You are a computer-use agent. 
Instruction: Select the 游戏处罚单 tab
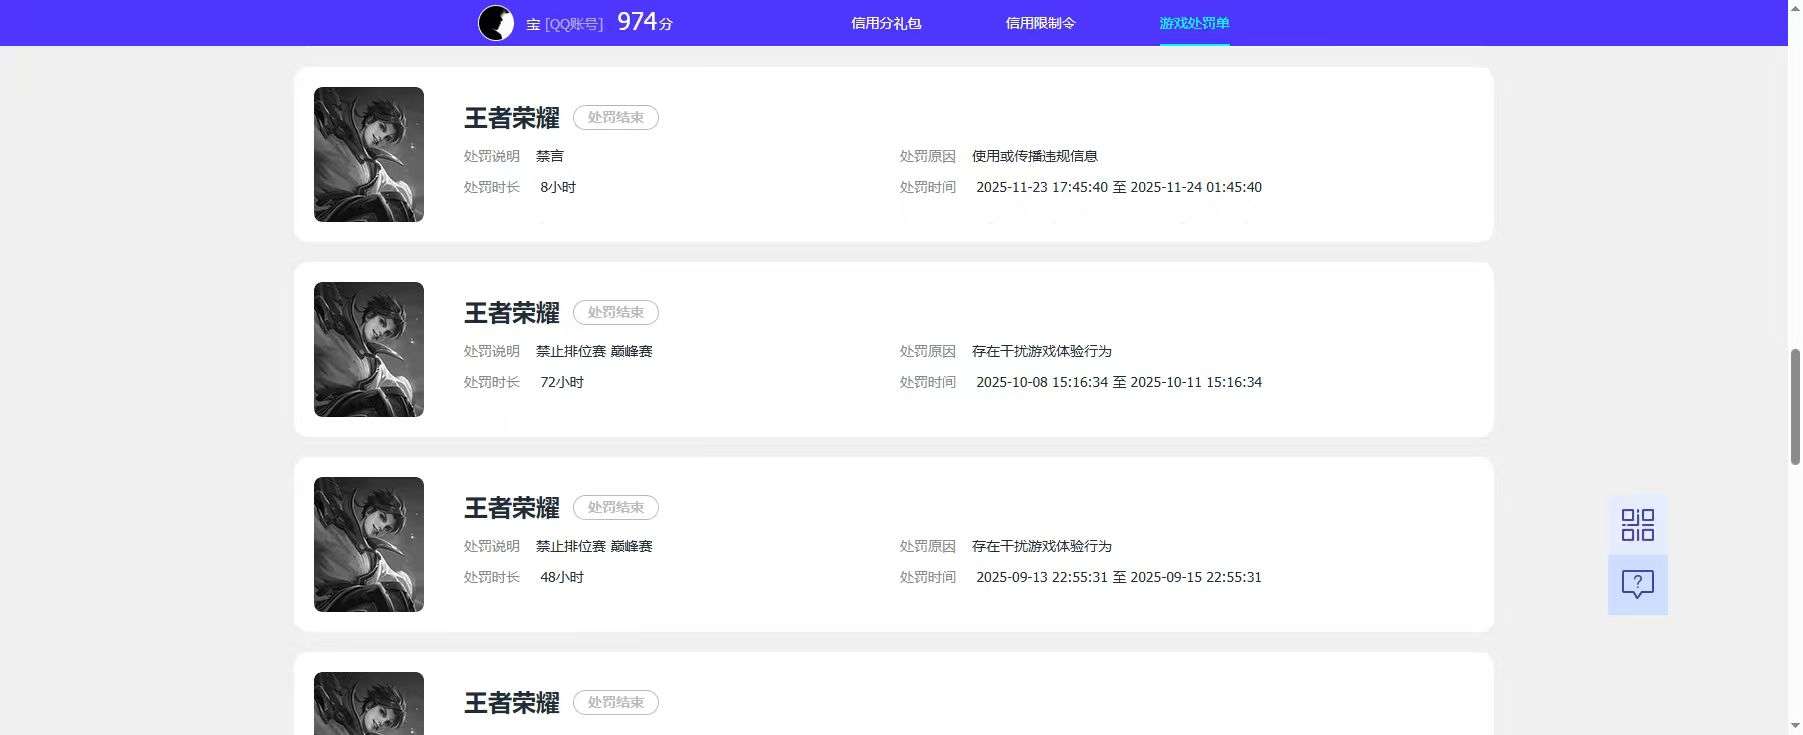click(1194, 23)
